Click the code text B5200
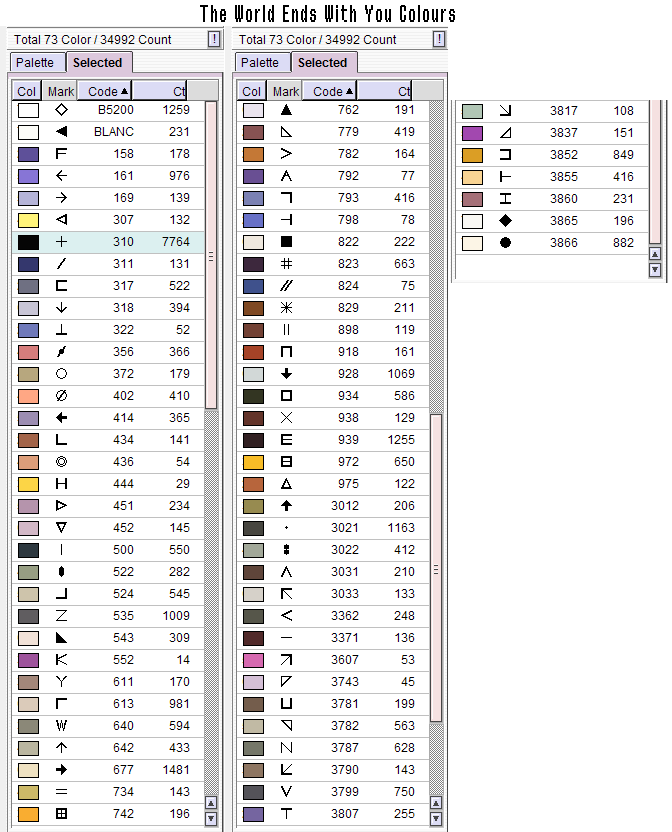 point(116,110)
